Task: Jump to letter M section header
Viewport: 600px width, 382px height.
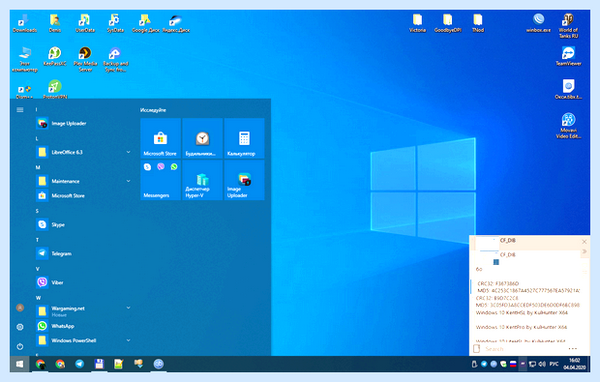Action: click(x=38, y=167)
